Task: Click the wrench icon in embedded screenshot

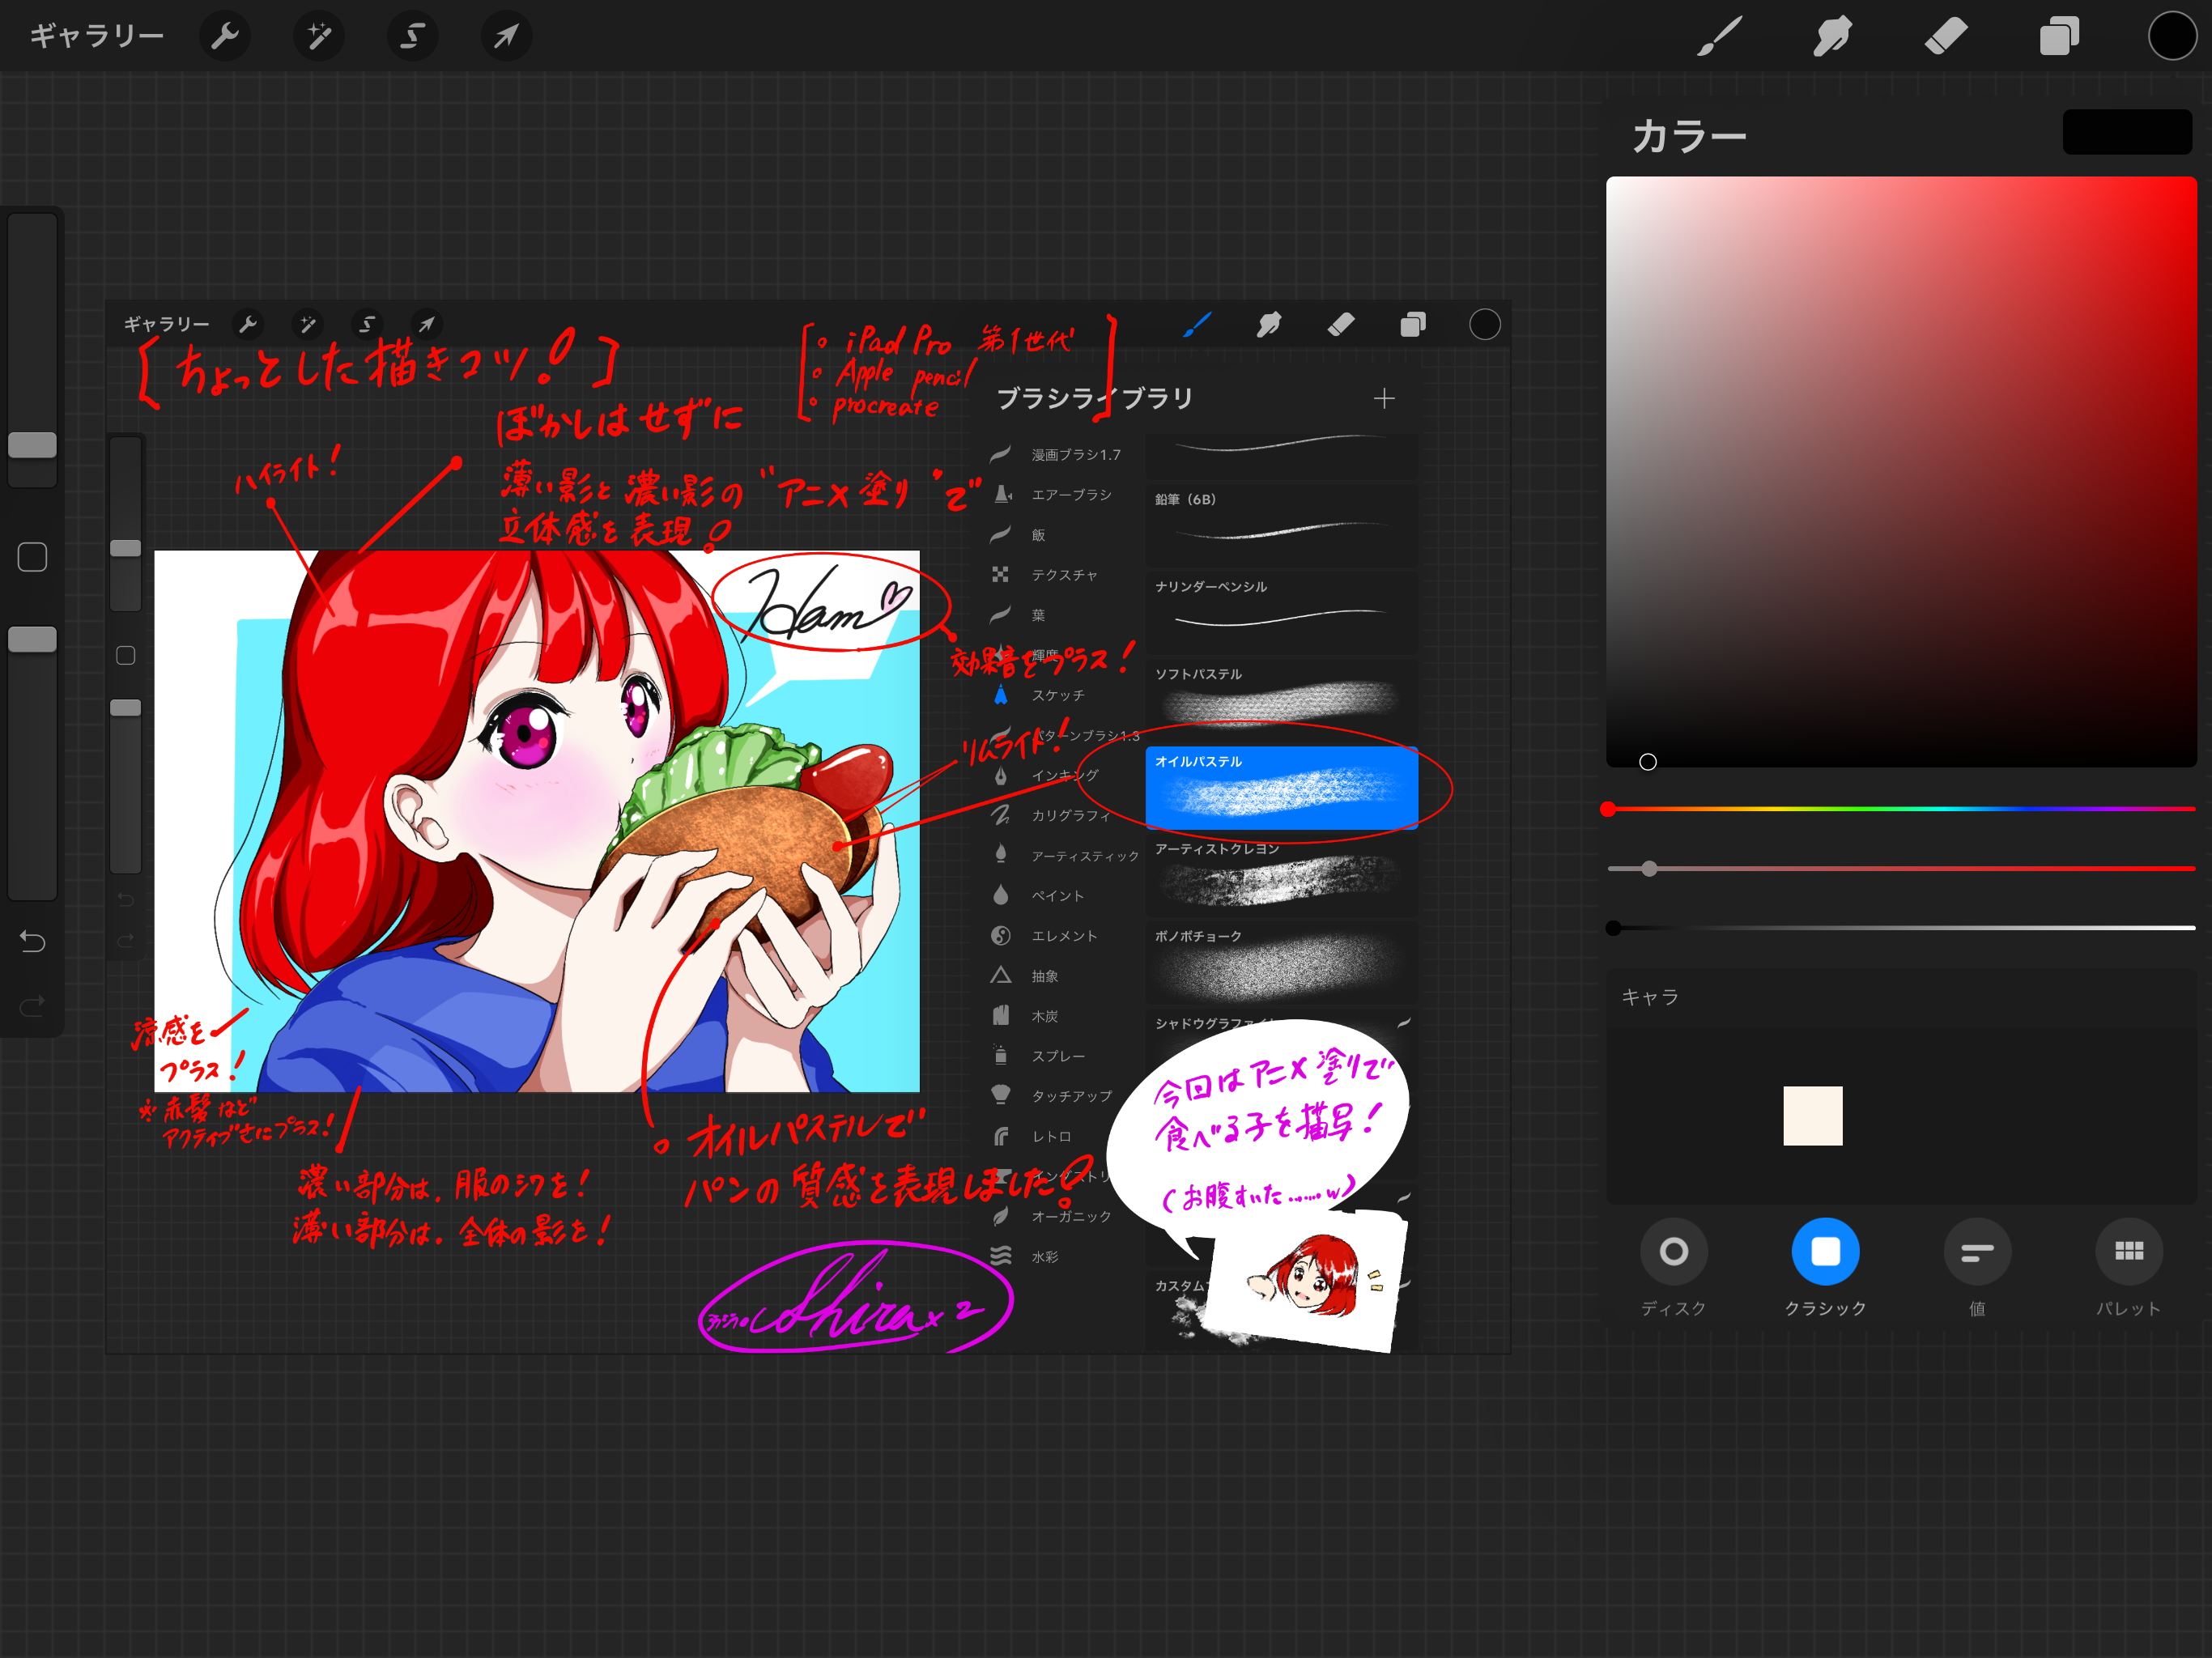Action: coord(248,324)
